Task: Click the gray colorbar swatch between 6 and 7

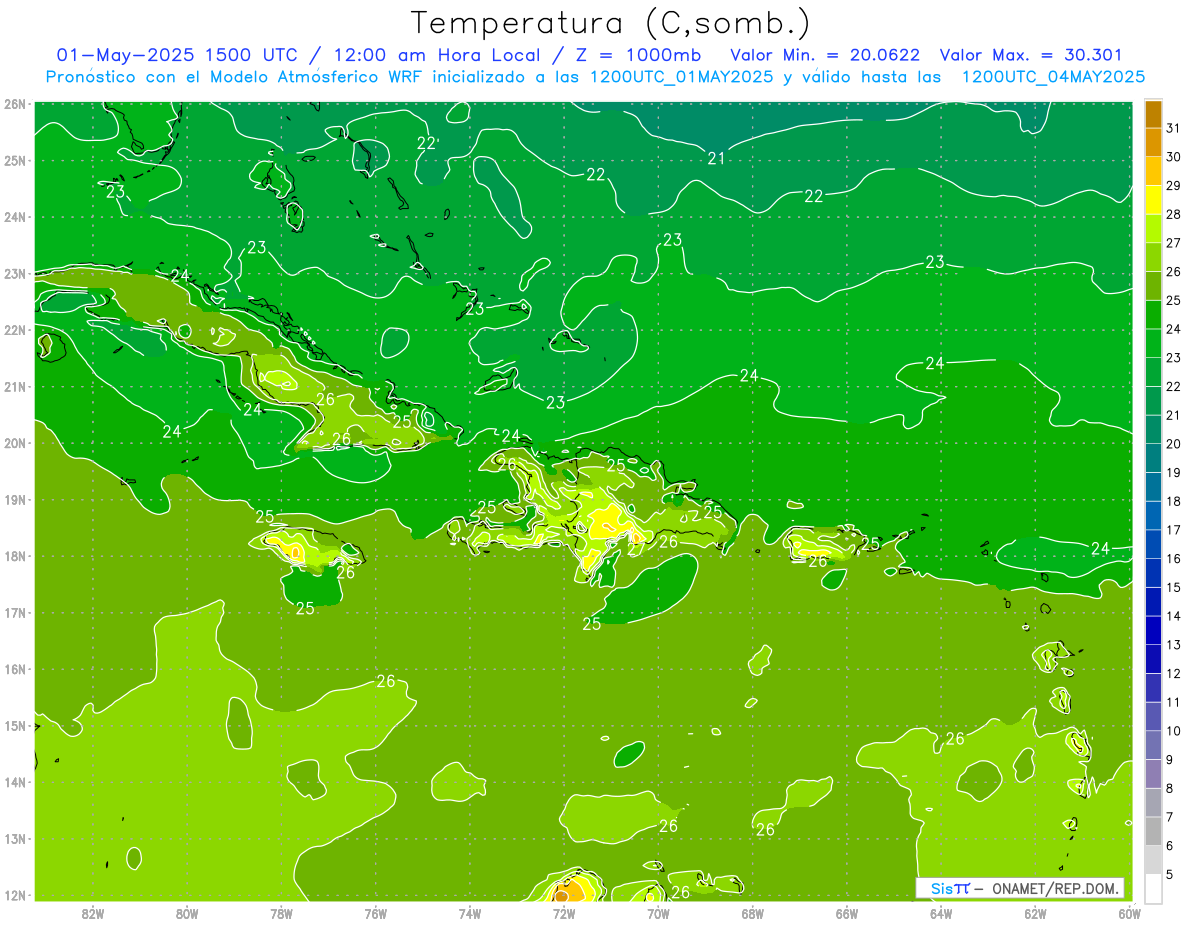Action: point(1154,830)
